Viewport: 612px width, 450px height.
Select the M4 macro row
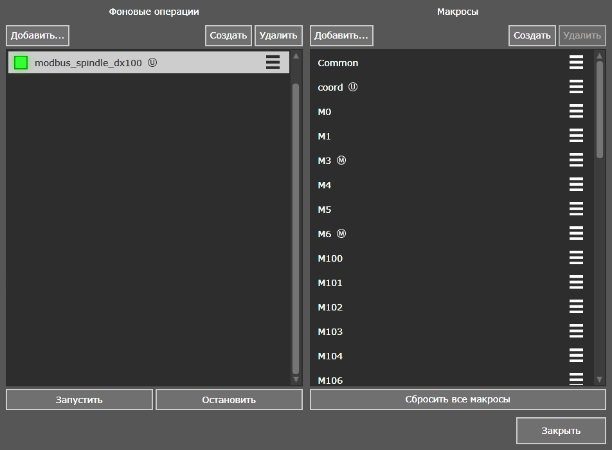tap(452, 185)
